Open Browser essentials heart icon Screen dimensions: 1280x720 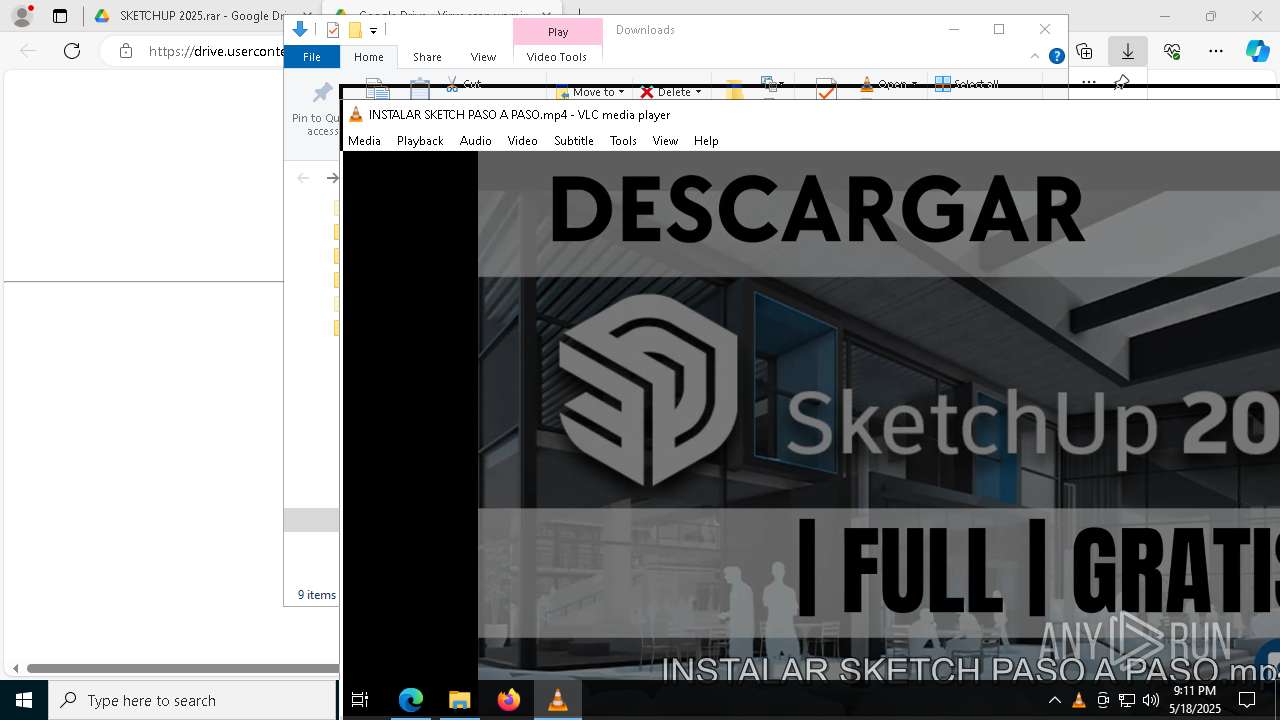pos(1172,51)
